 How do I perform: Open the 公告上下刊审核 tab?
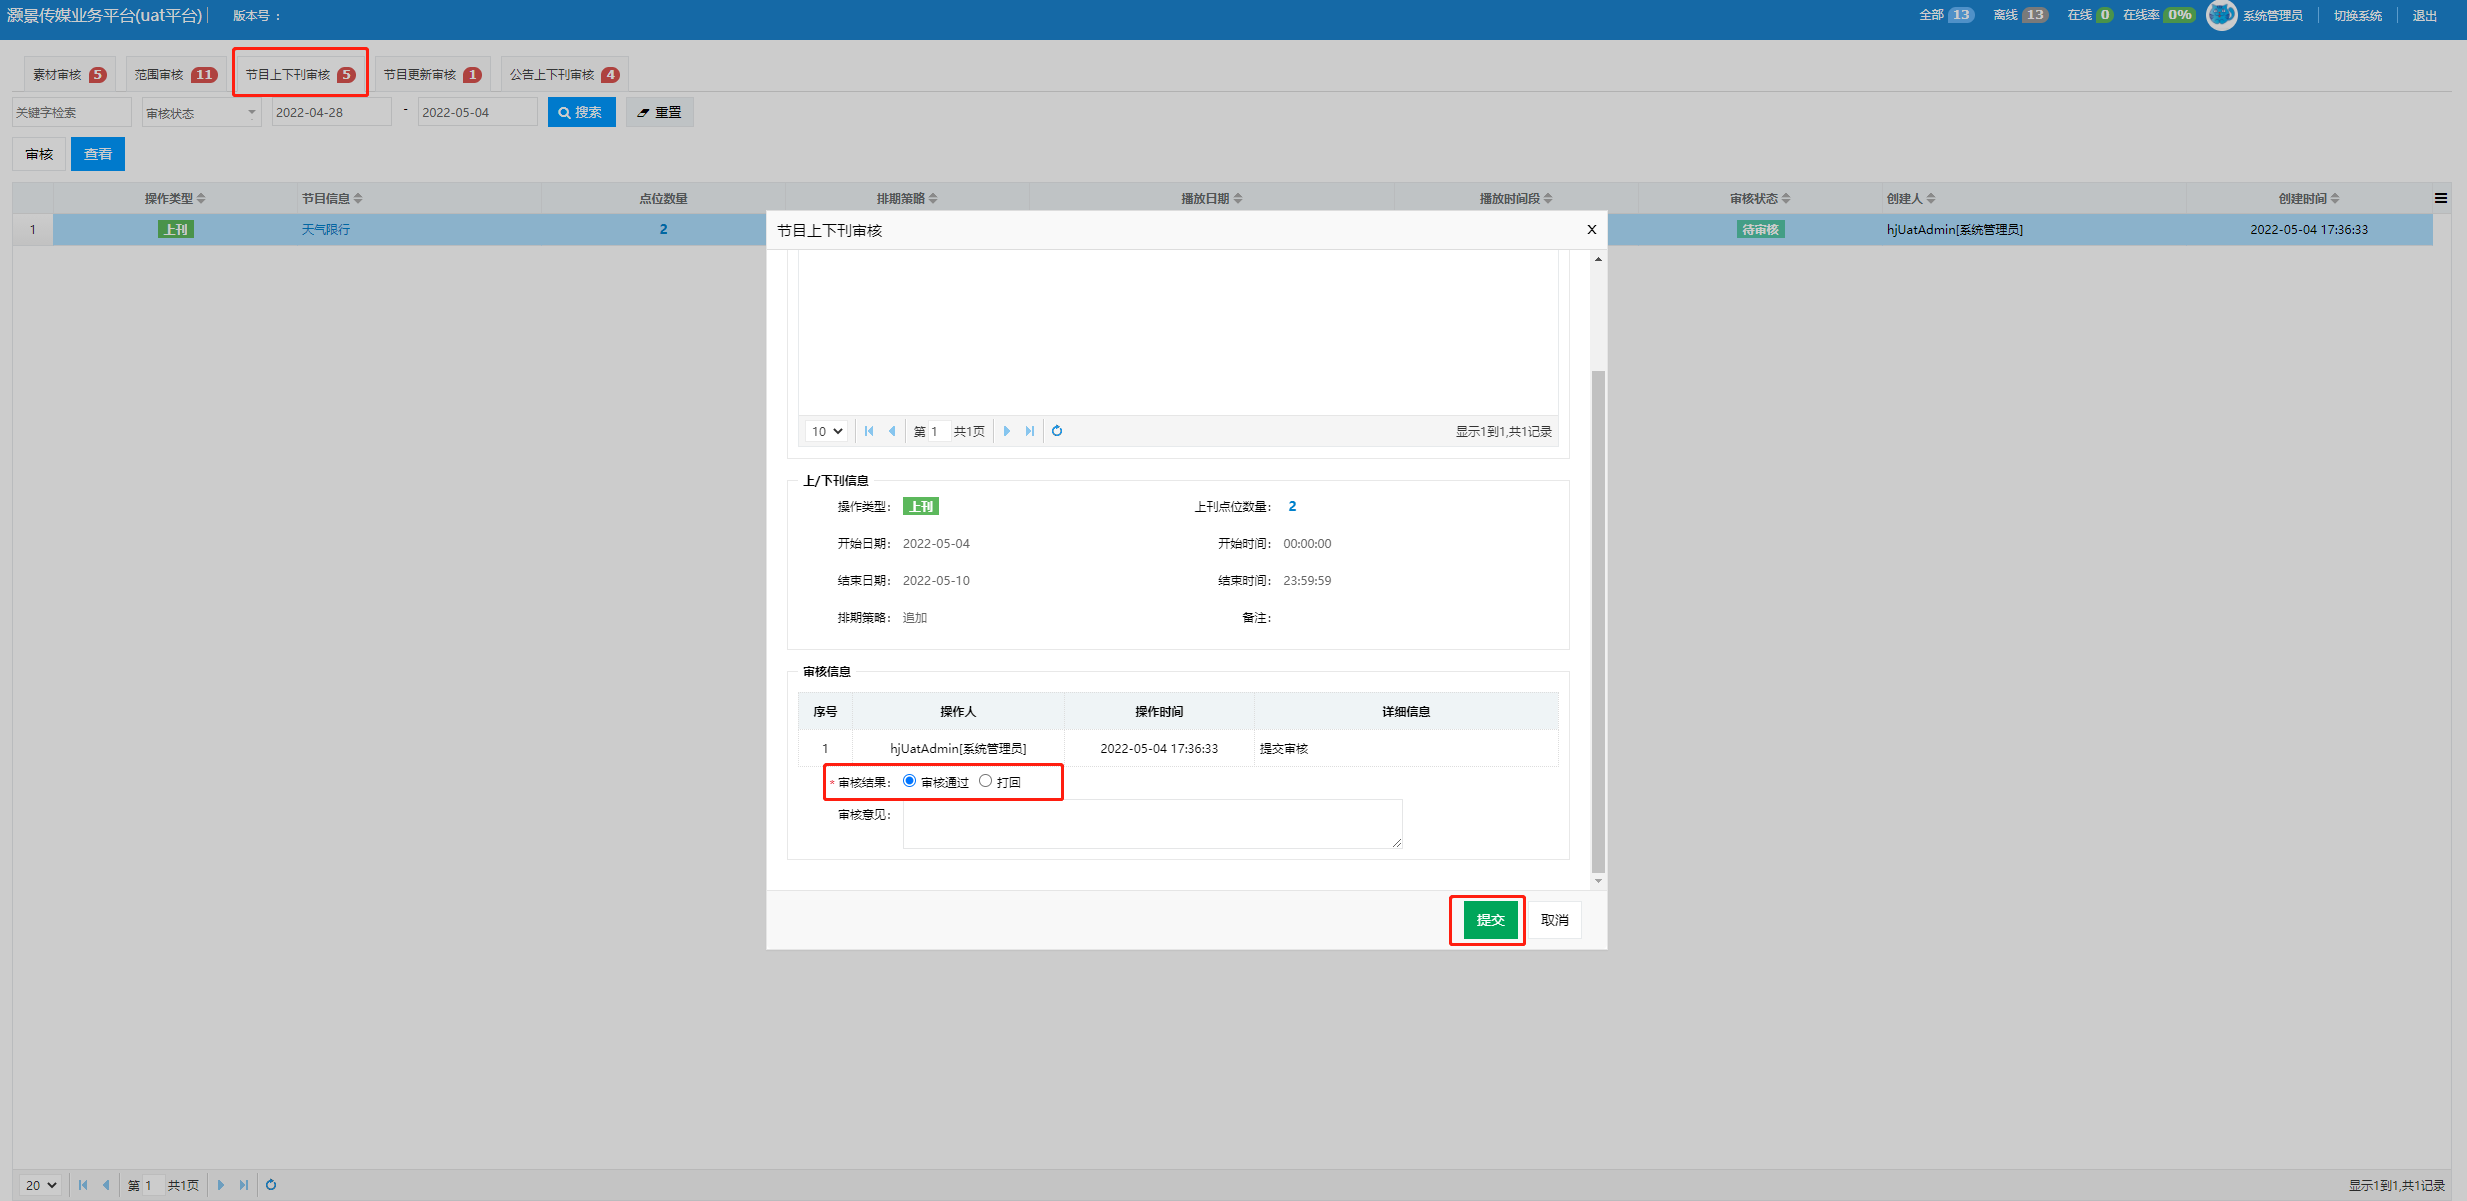(564, 75)
